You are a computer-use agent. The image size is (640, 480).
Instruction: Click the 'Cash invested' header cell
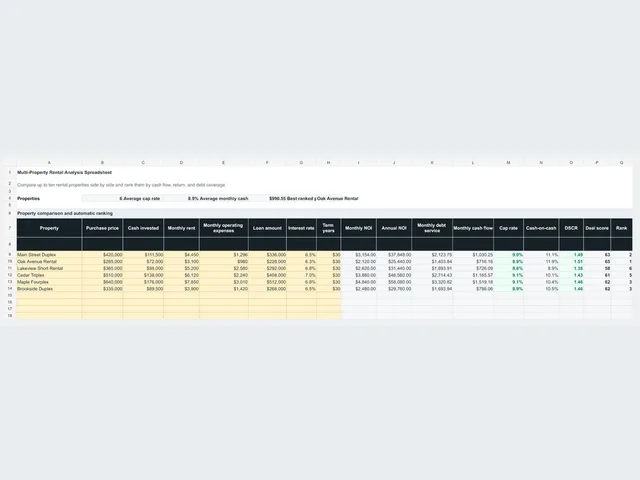click(x=143, y=228)
